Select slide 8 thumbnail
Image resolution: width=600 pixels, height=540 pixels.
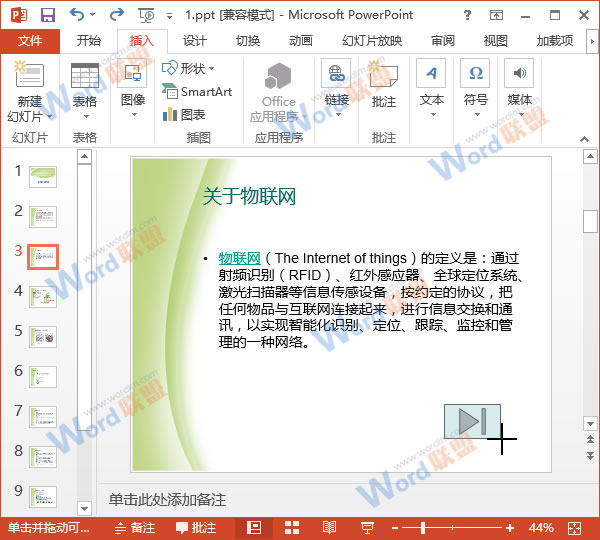[43, 457]
